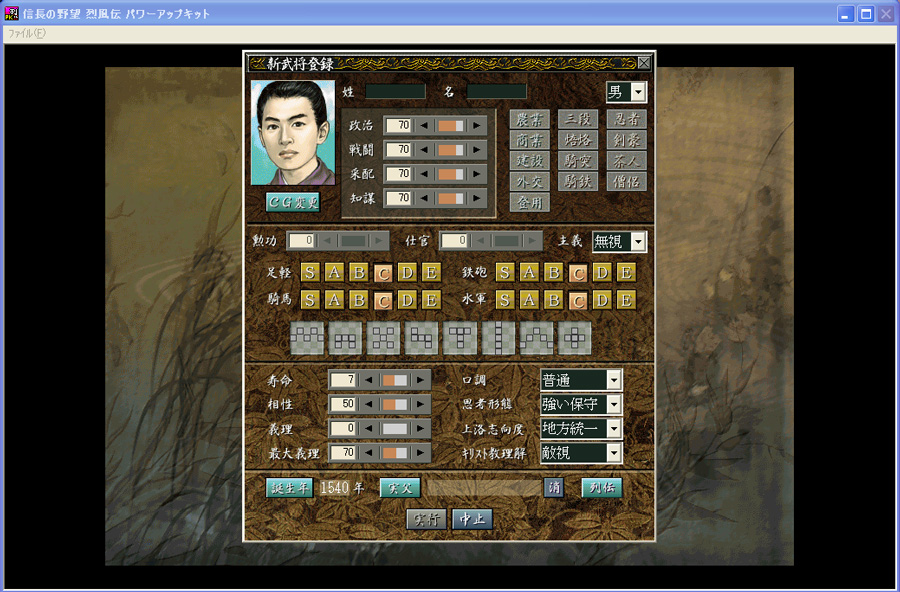The image size is (900, 592).
Task: Enable the 三段 skill
Action: point(578,119)
